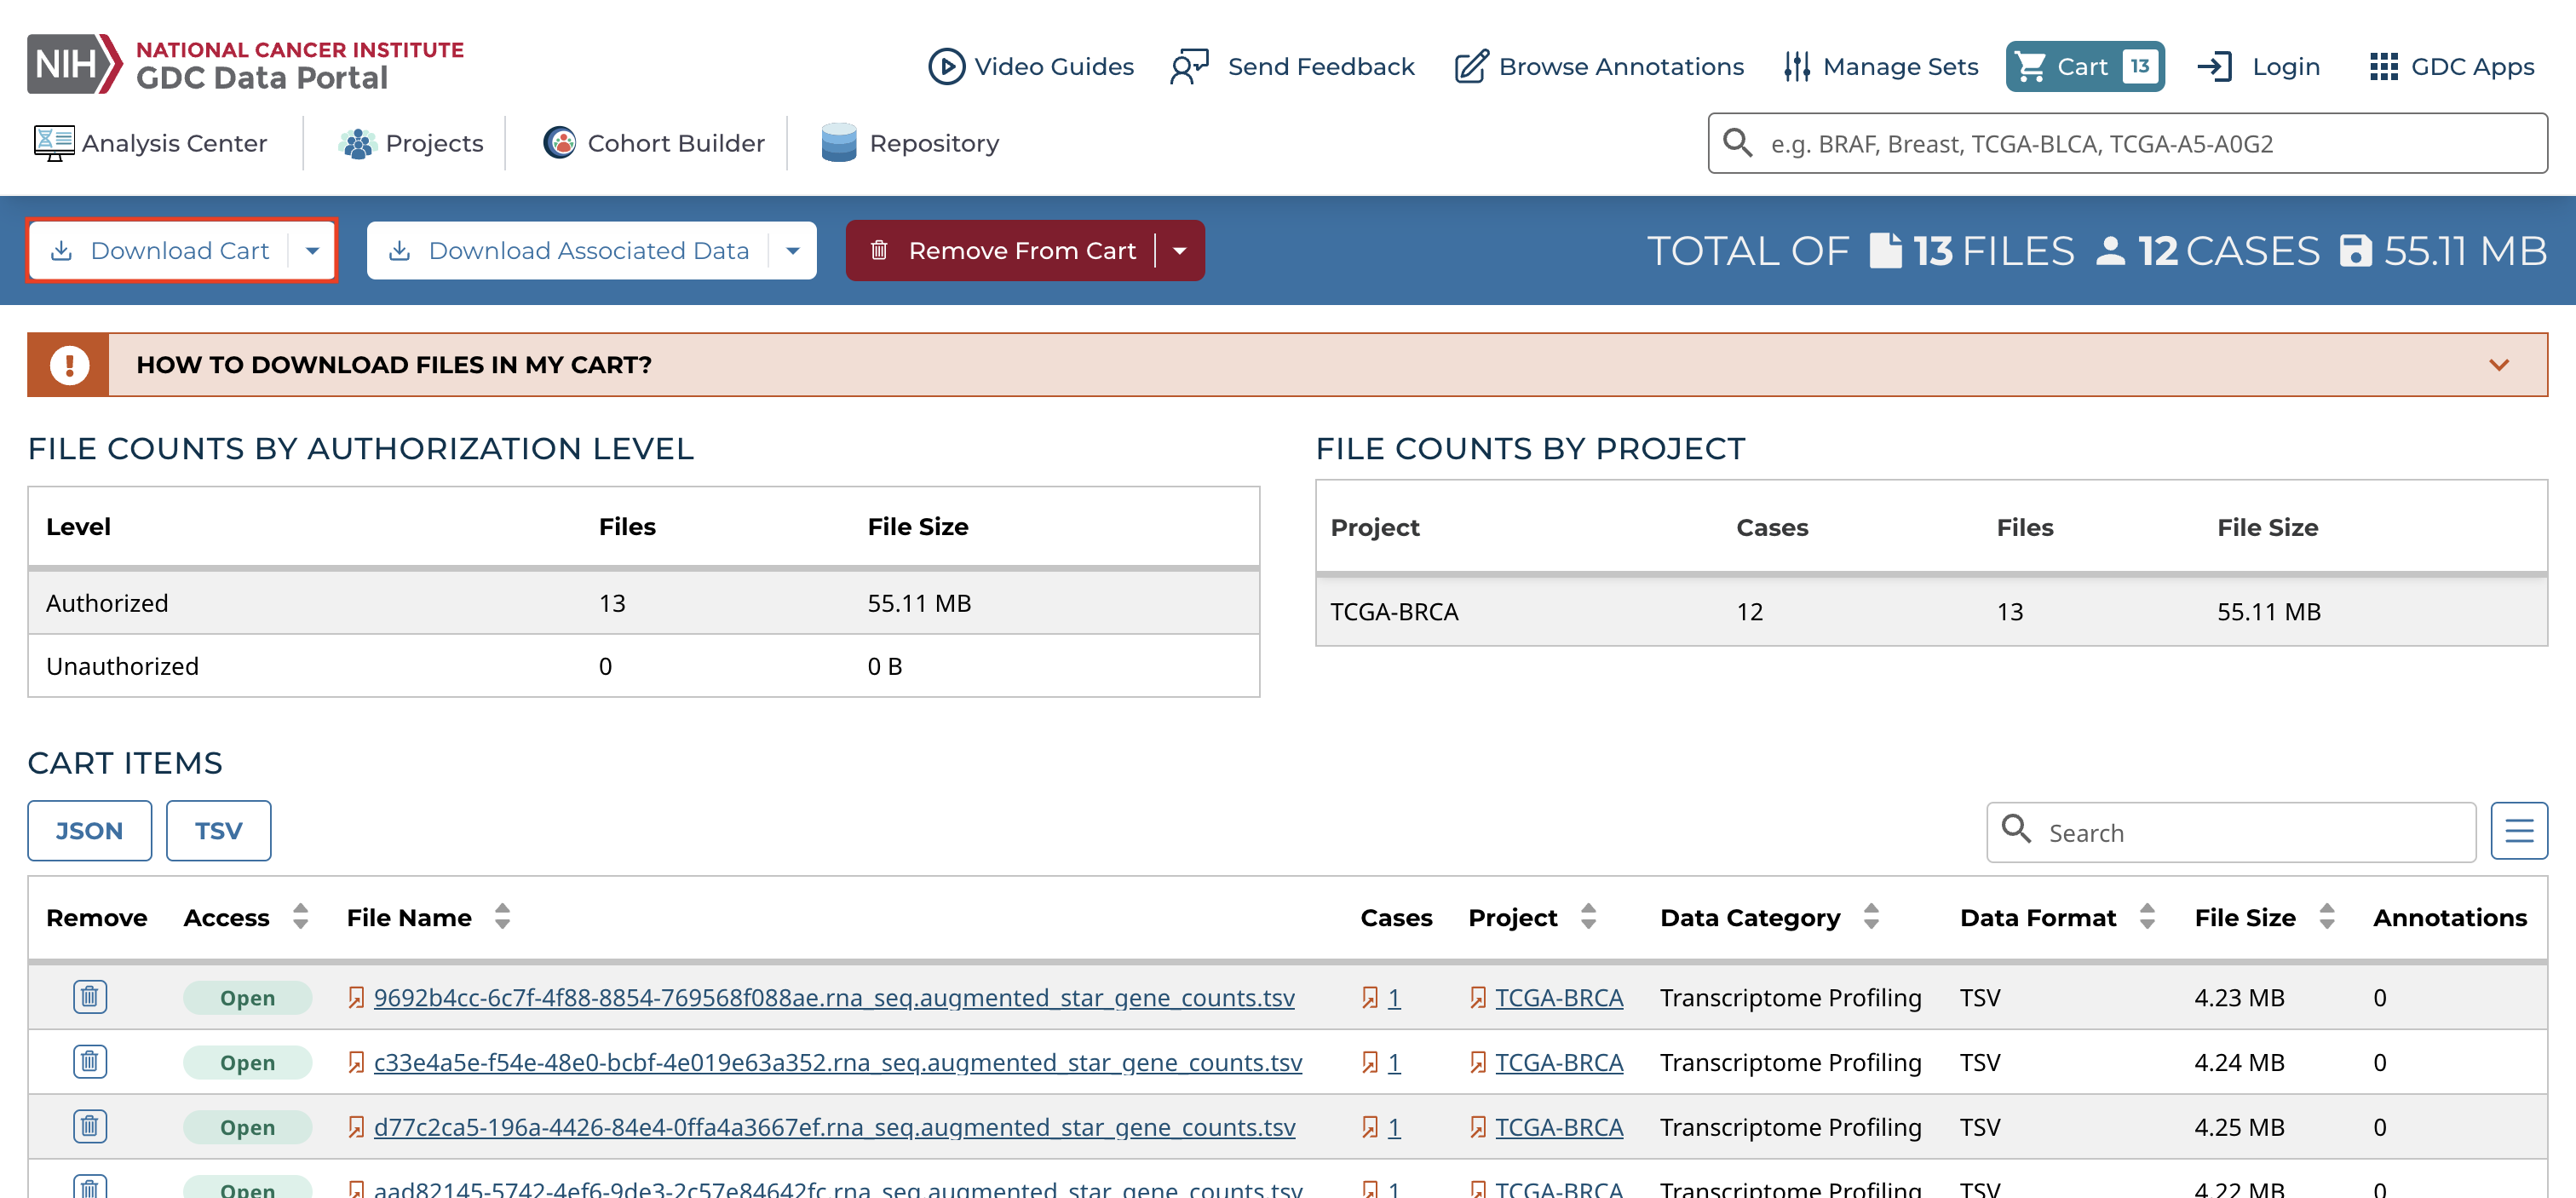
Task: Remove the c33e4a5e file using its trash icon
Action: [x=89, y=1061]
